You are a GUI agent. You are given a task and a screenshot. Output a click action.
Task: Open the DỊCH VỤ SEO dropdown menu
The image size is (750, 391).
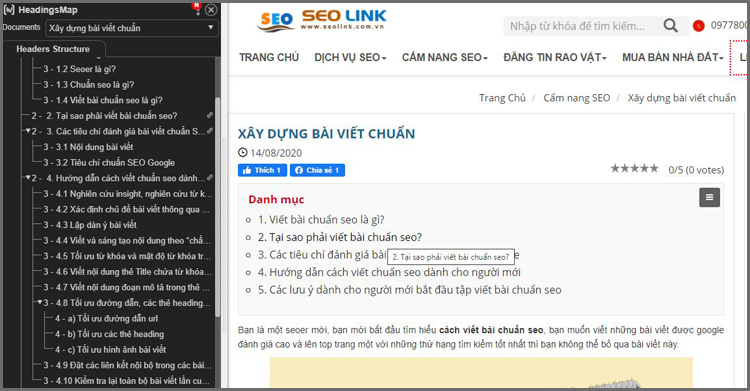tap(350, 57)
